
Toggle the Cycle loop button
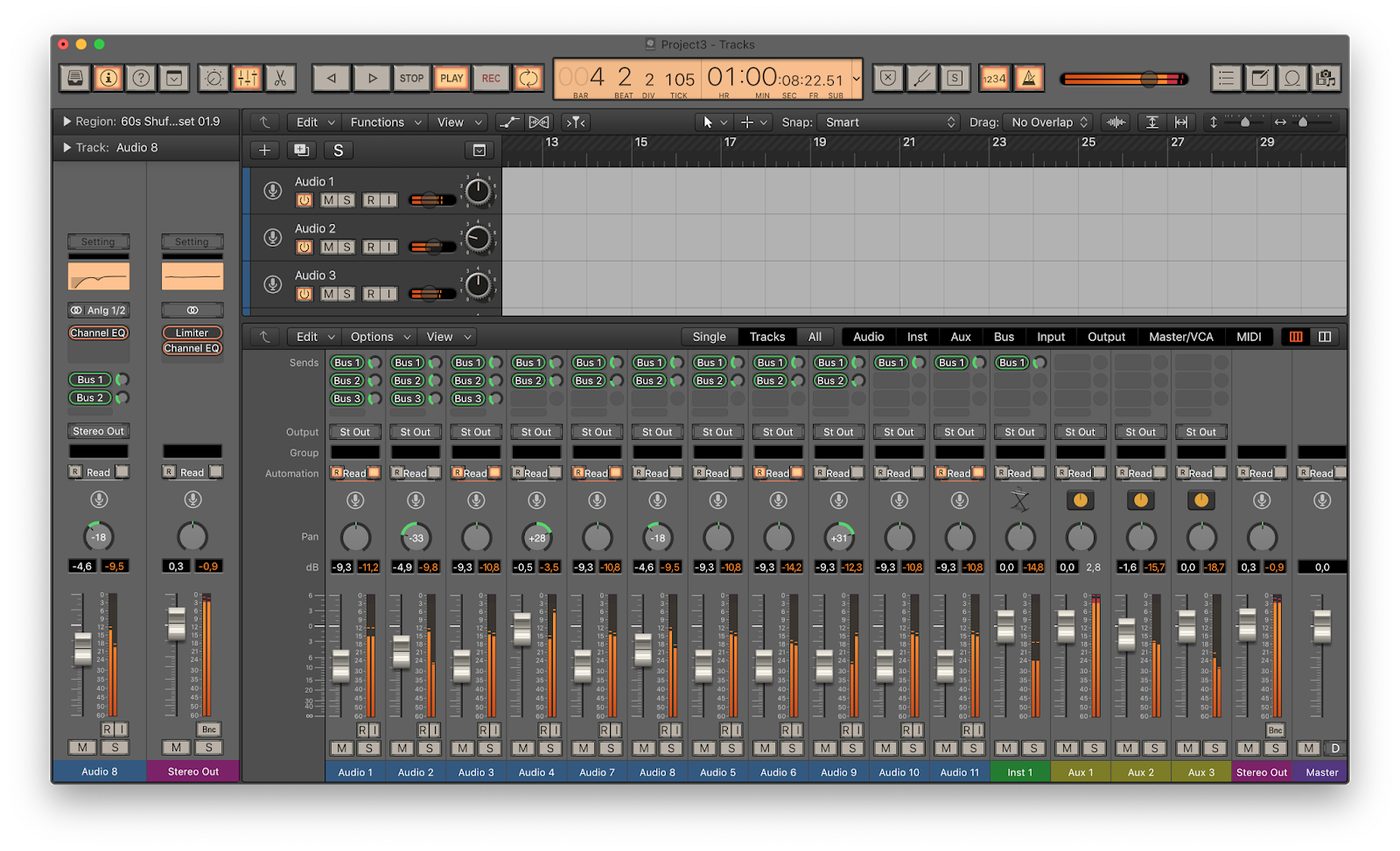coord(528,78)
